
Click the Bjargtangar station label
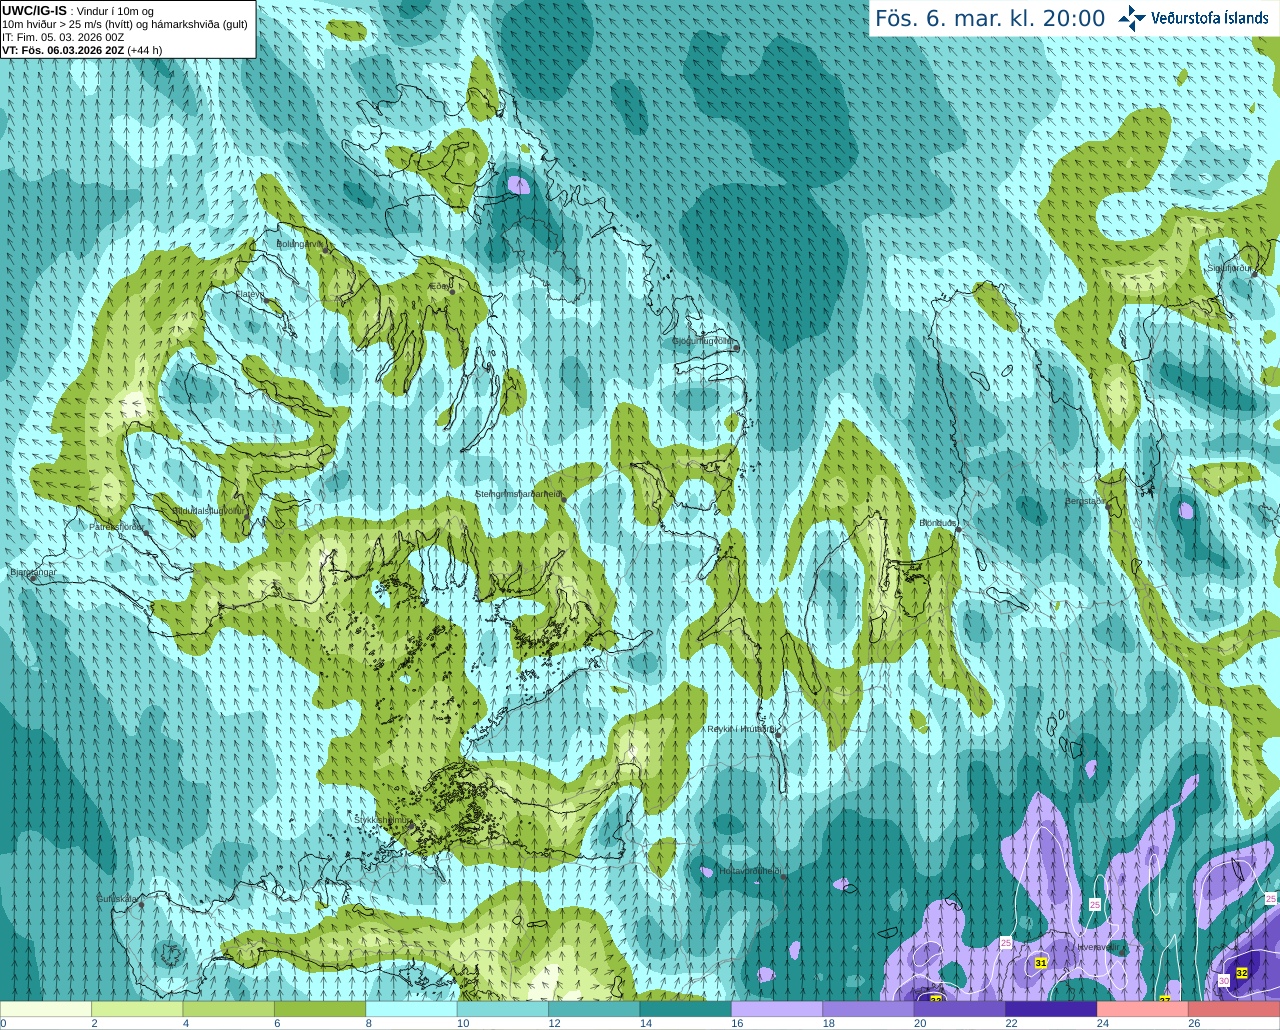click(33, 572)
